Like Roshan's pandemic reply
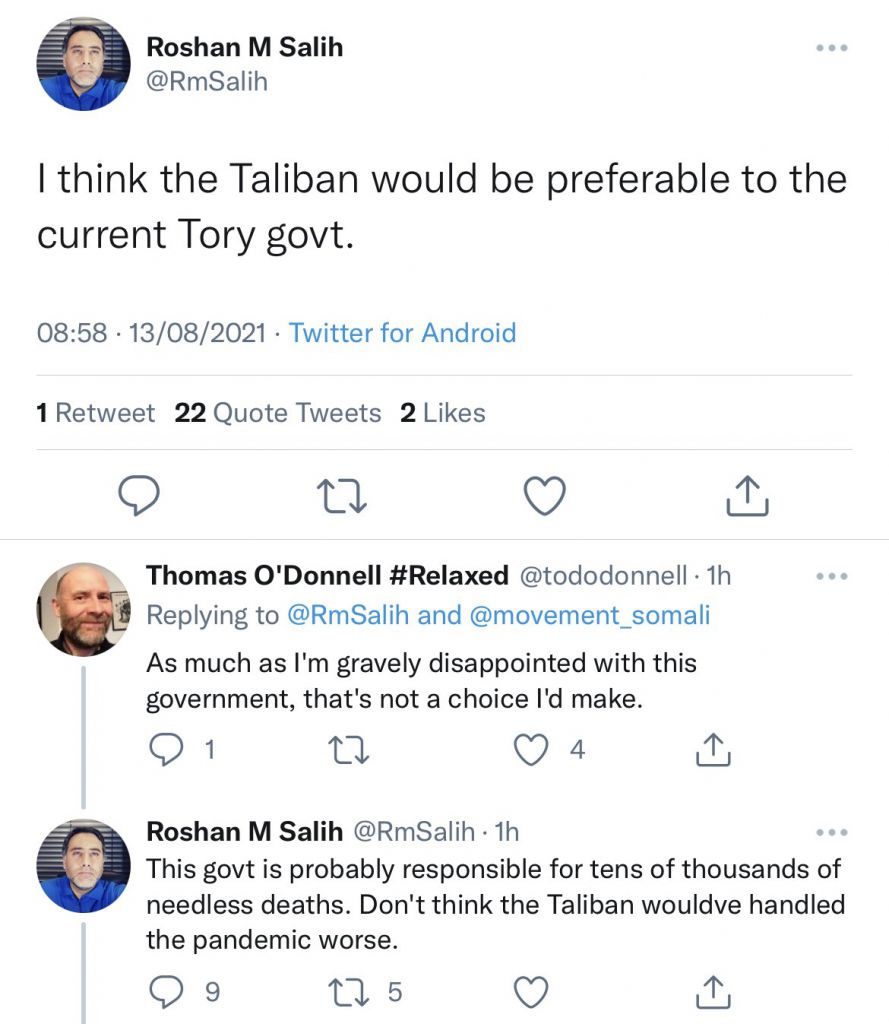889x1024 pixels. pos(531,992)
